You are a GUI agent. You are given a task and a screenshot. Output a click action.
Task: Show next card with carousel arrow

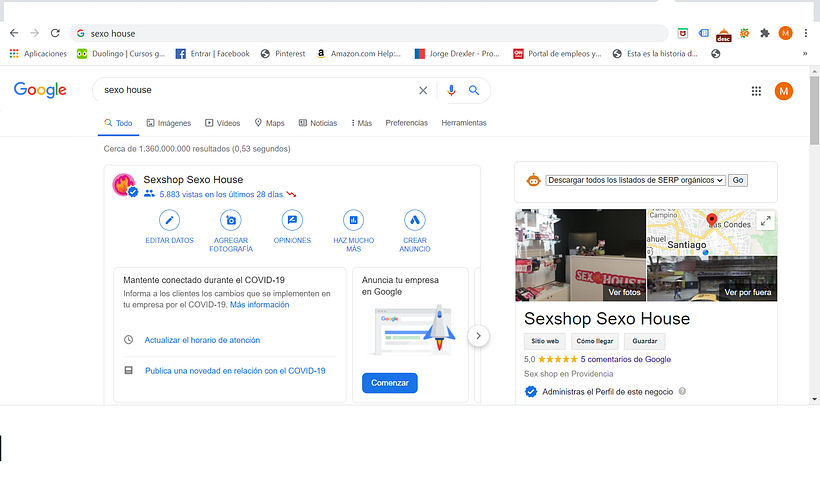479,336
